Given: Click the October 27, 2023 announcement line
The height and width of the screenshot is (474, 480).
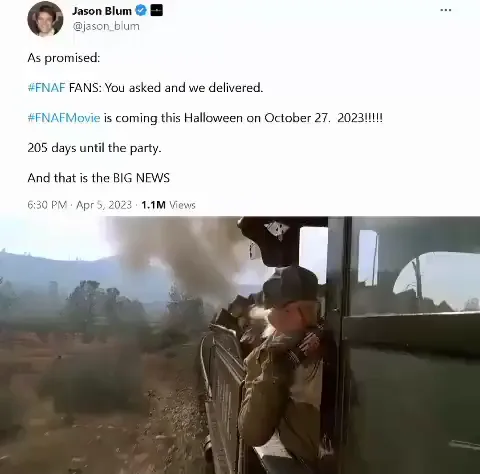Looking at the screenshot, I should pyautogui.click(x=205, y=118).
